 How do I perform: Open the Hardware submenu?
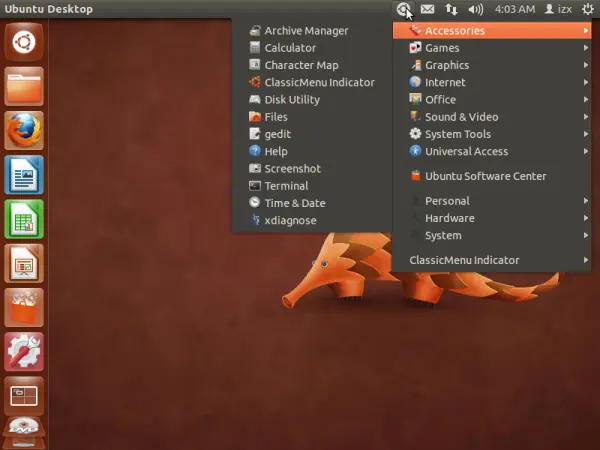click(x=492, y=218)
